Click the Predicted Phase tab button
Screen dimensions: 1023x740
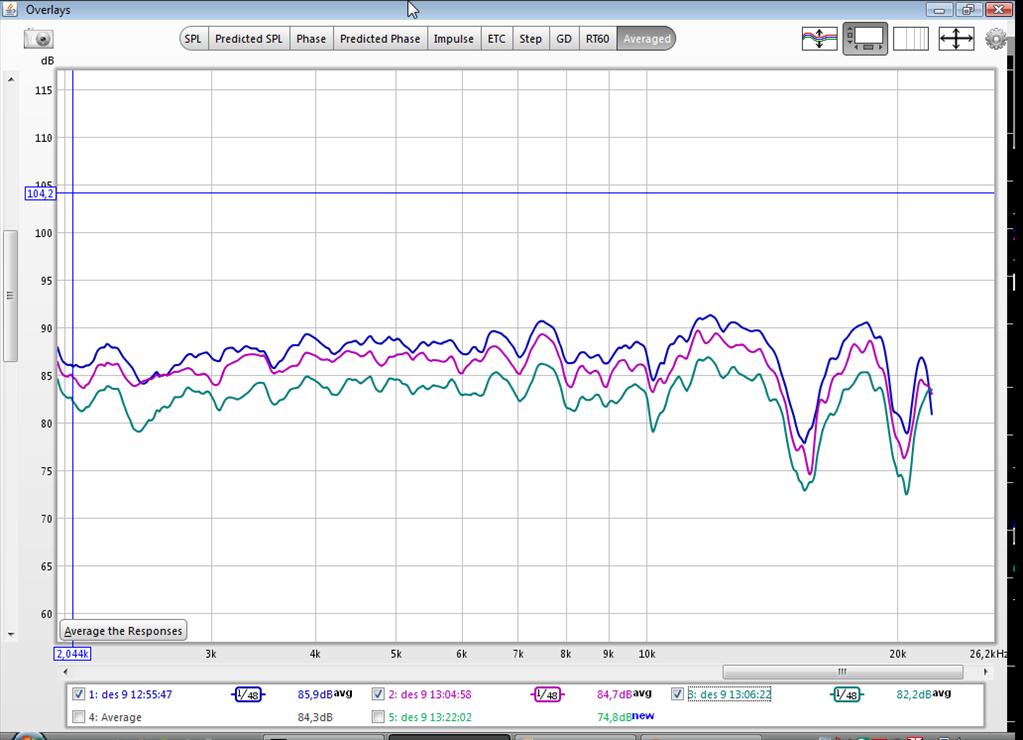tap(379, 39)
